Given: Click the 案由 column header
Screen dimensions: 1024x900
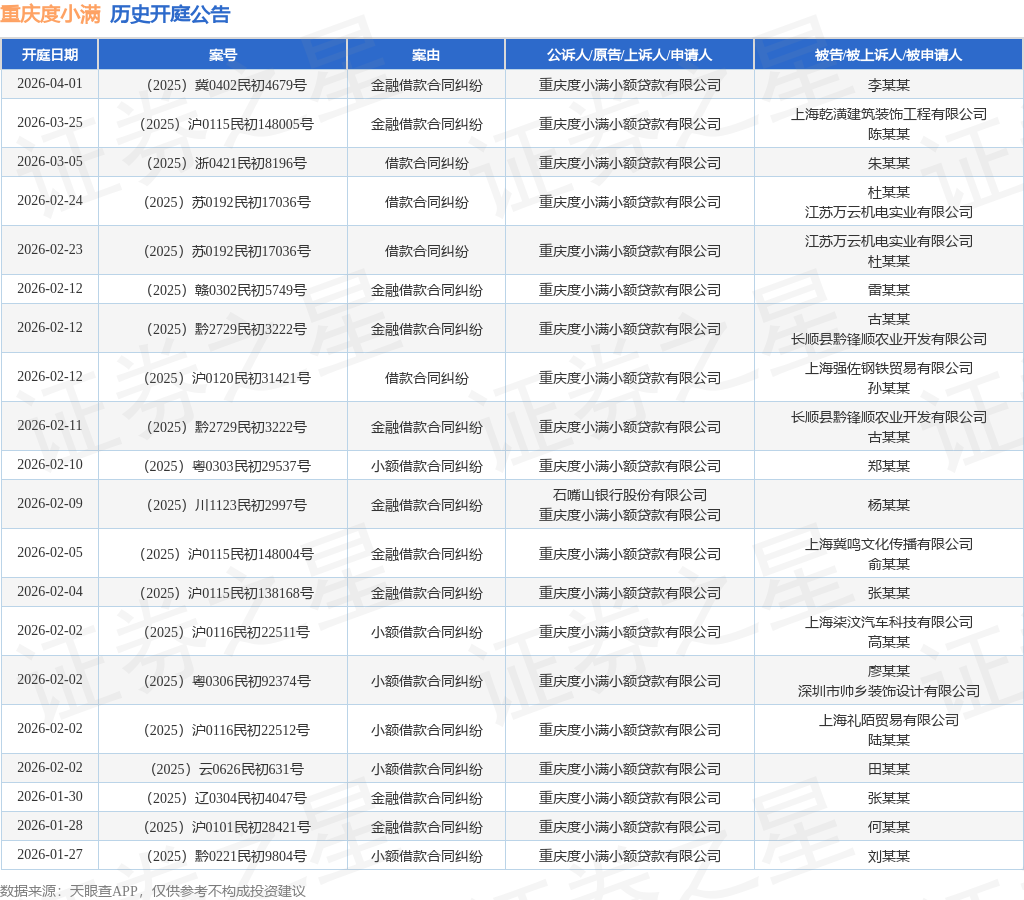Looking at the screenshot, I should (426, 55).
